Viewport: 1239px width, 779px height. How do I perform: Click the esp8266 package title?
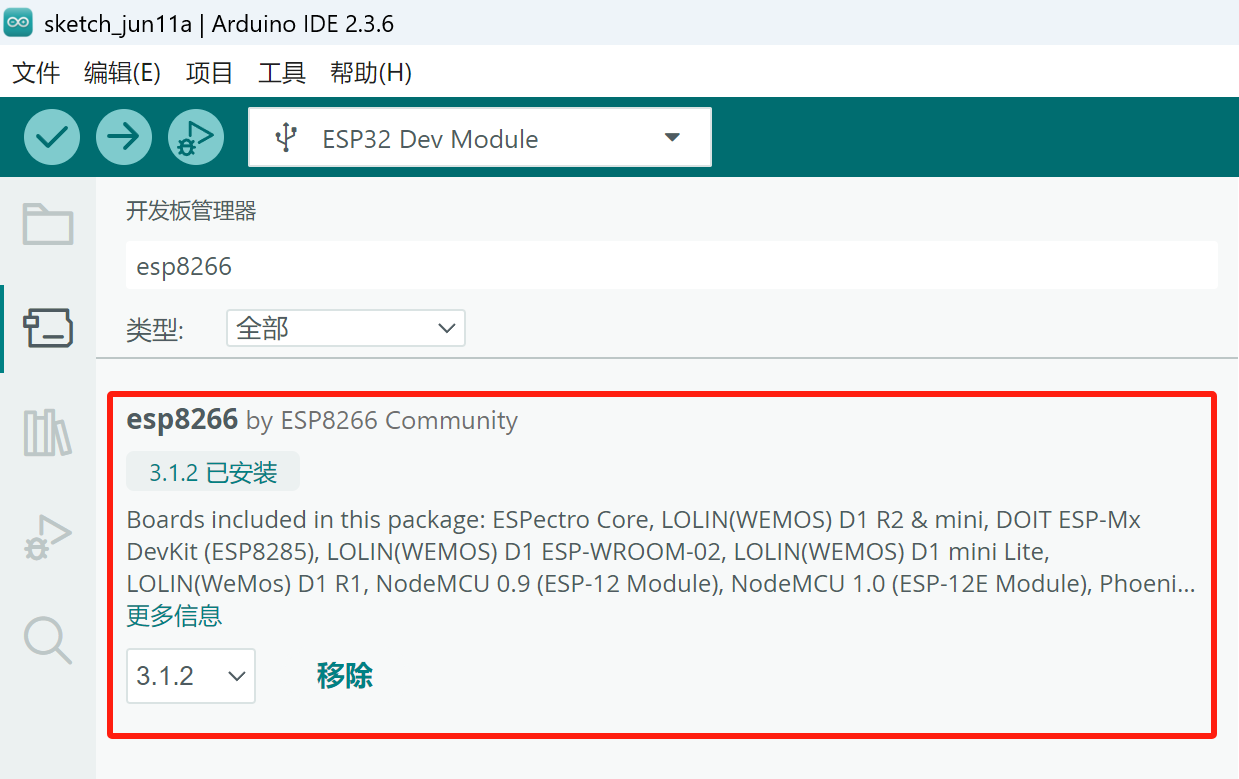[182, 420]
